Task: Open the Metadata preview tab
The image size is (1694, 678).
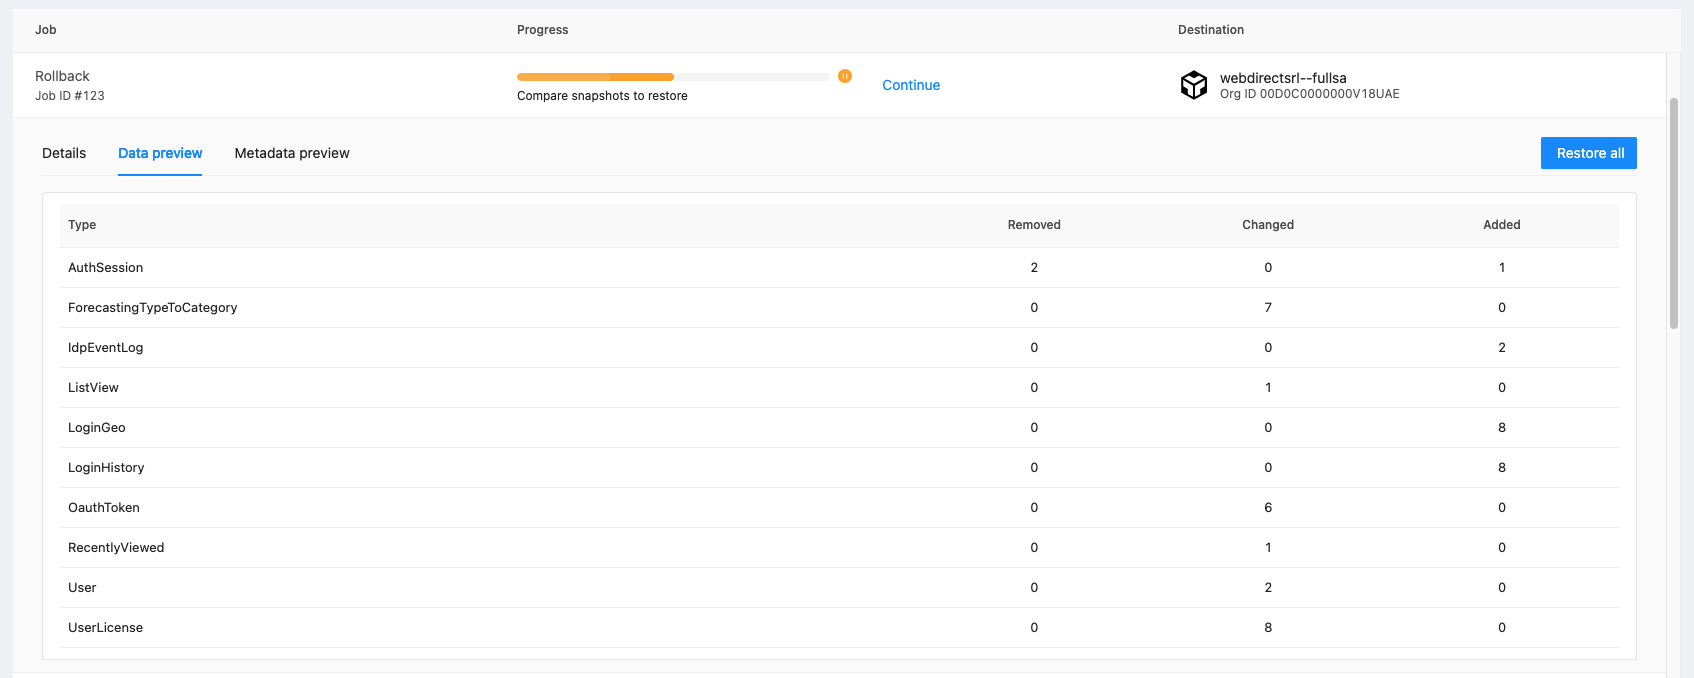Action: [292, 153]
